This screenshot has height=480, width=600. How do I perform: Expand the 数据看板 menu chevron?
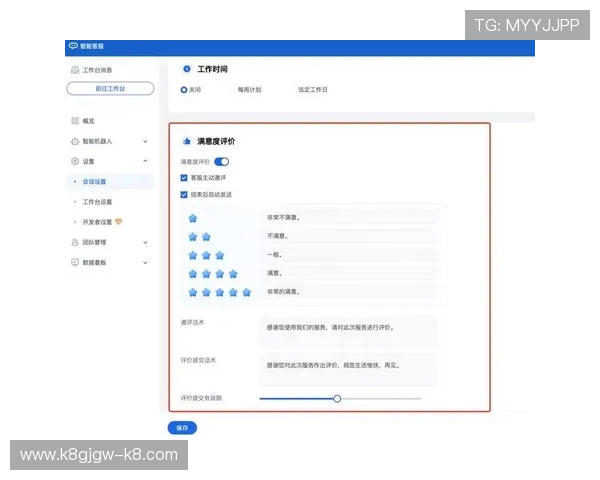coord(145,263)
